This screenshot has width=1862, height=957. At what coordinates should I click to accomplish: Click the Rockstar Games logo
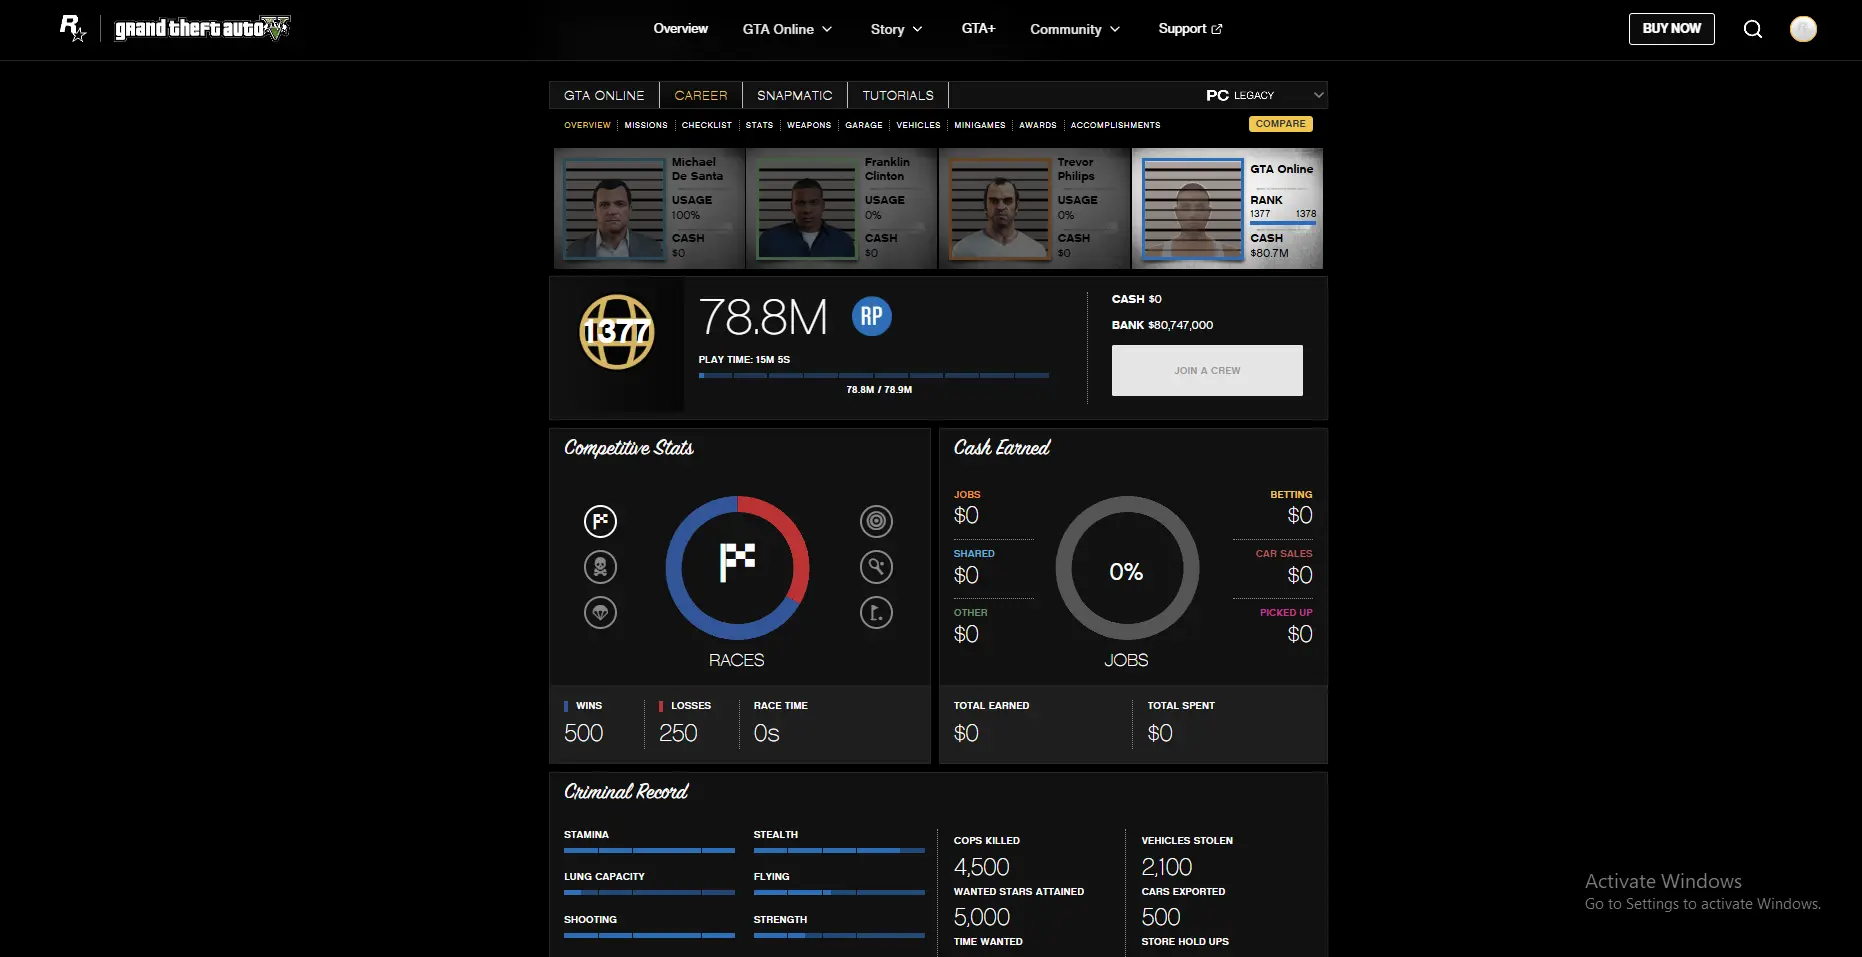73,28
